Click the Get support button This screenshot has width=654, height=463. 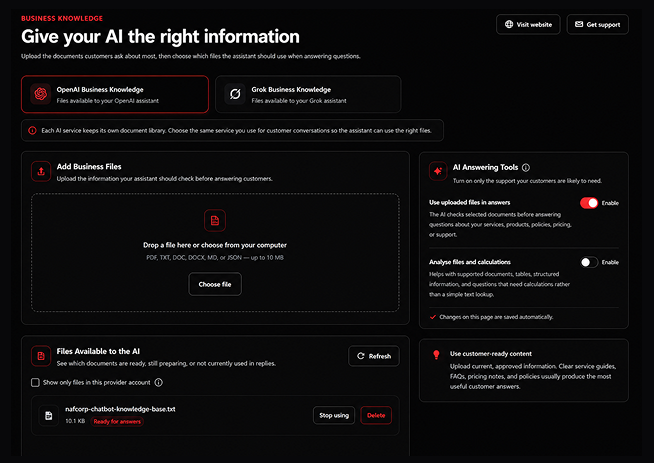click(x=597, y=25)
